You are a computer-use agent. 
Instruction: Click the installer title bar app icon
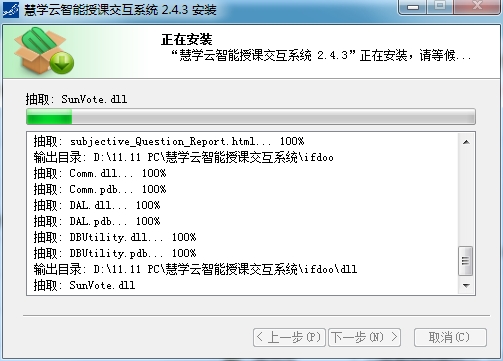pos(11,10)
